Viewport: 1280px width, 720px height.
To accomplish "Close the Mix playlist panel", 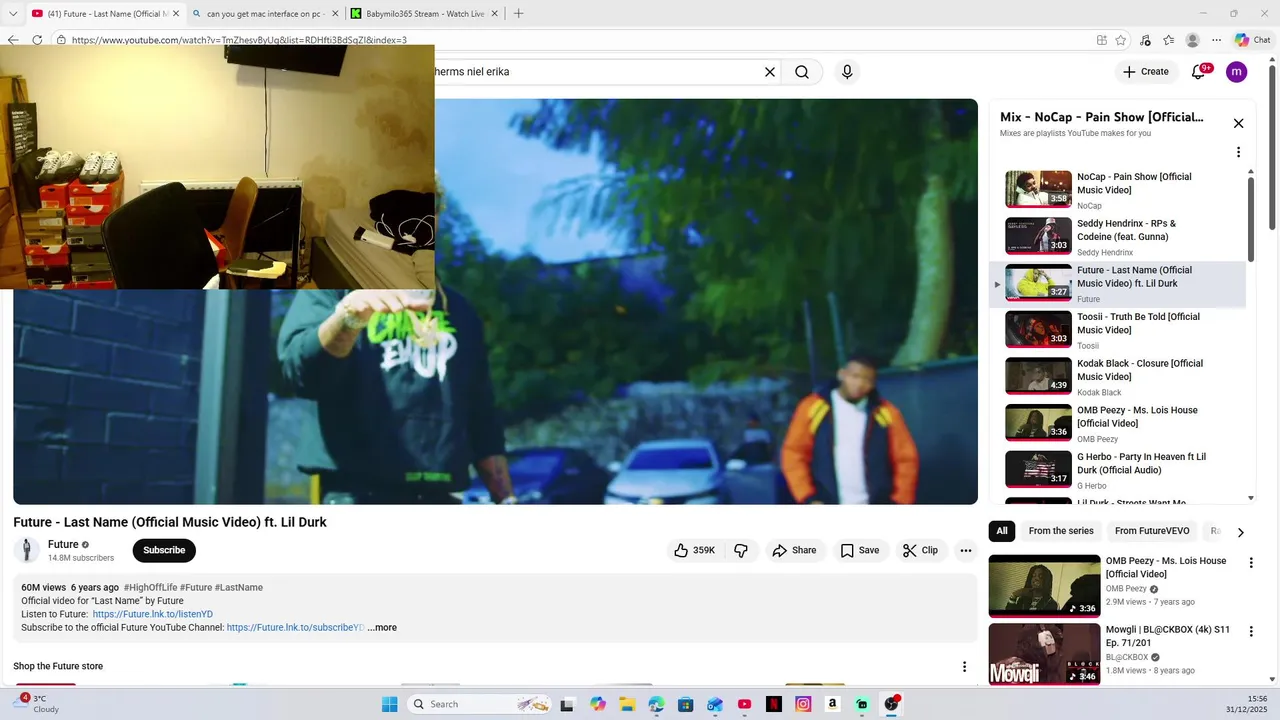I will [x=1238, y=123].
